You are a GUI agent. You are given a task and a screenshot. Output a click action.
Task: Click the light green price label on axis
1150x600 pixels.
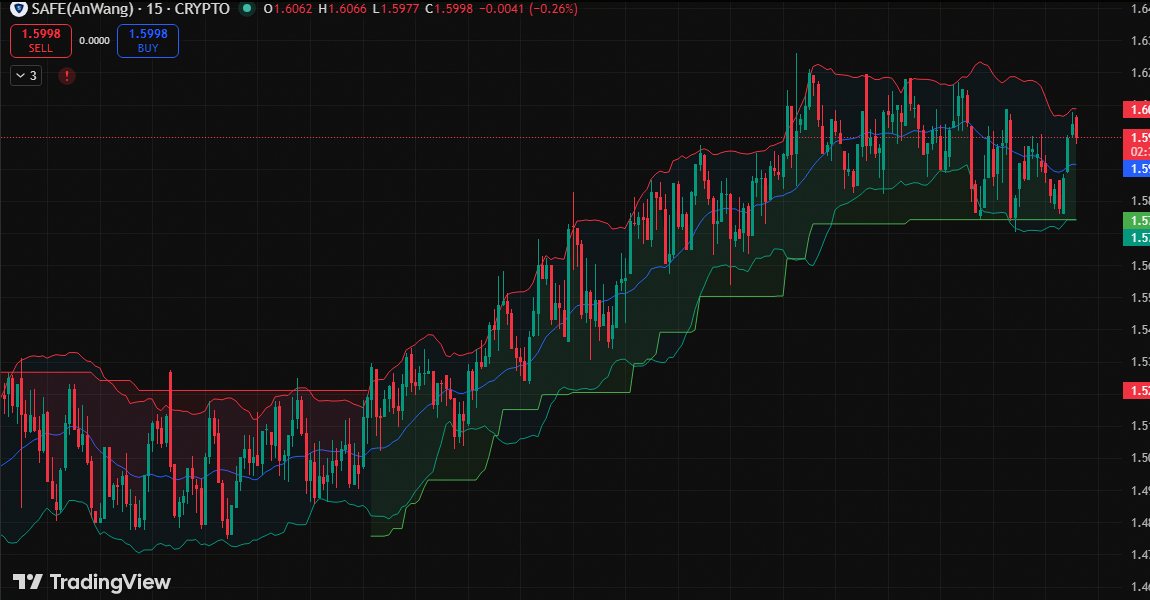1137,221
